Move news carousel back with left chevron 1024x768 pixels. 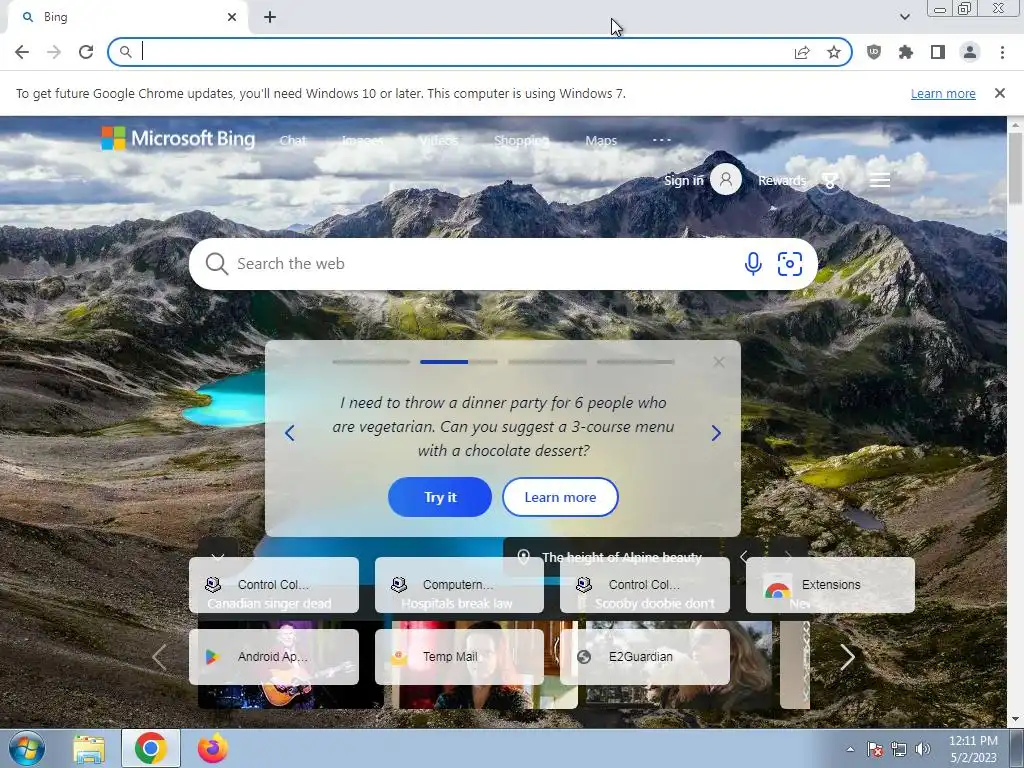(159, 657)
